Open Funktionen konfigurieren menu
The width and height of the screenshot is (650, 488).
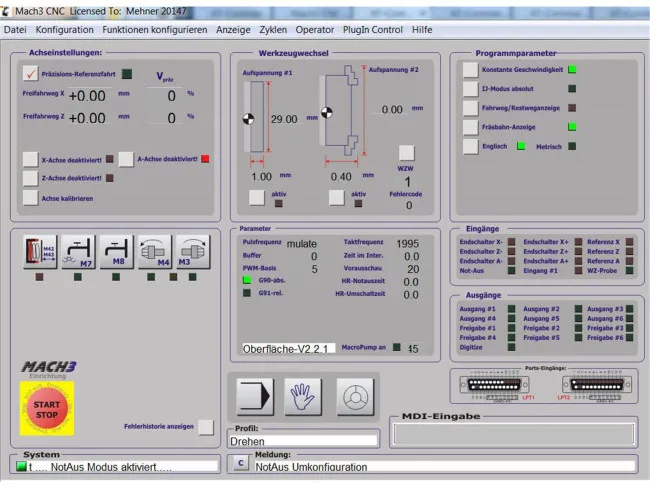[155, 30]
